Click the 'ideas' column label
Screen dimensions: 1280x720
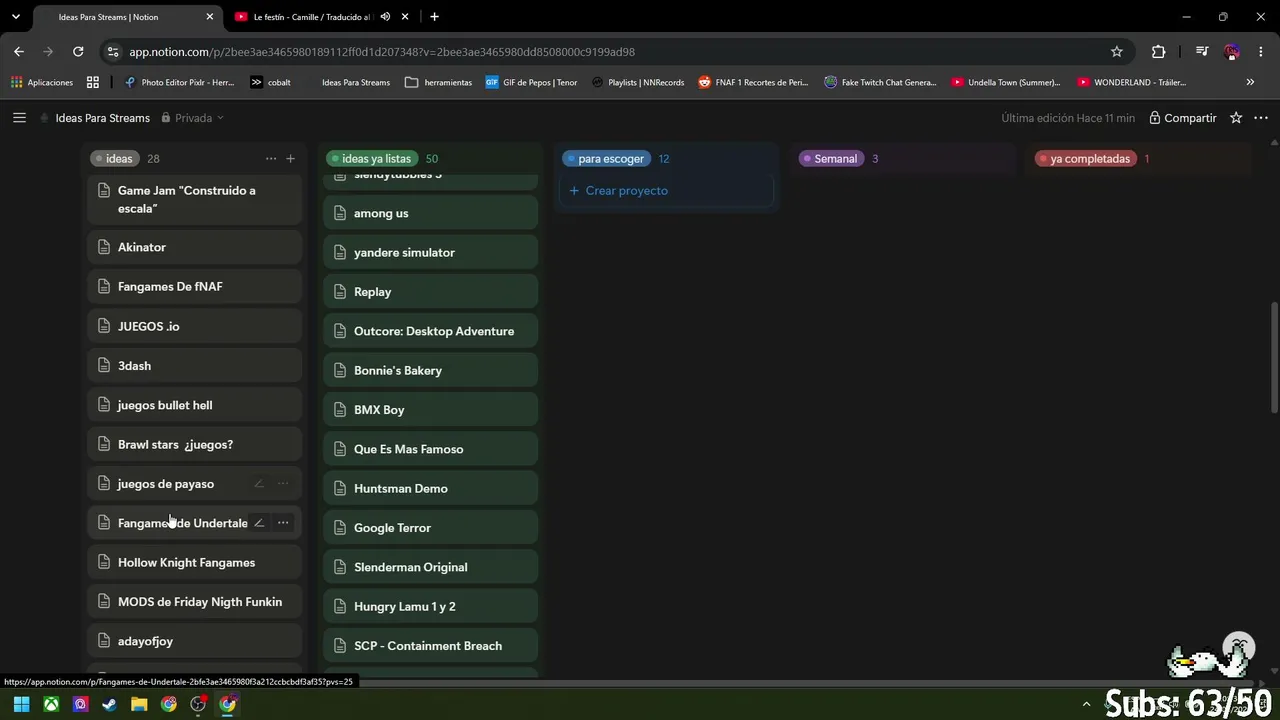click(114, 159)
